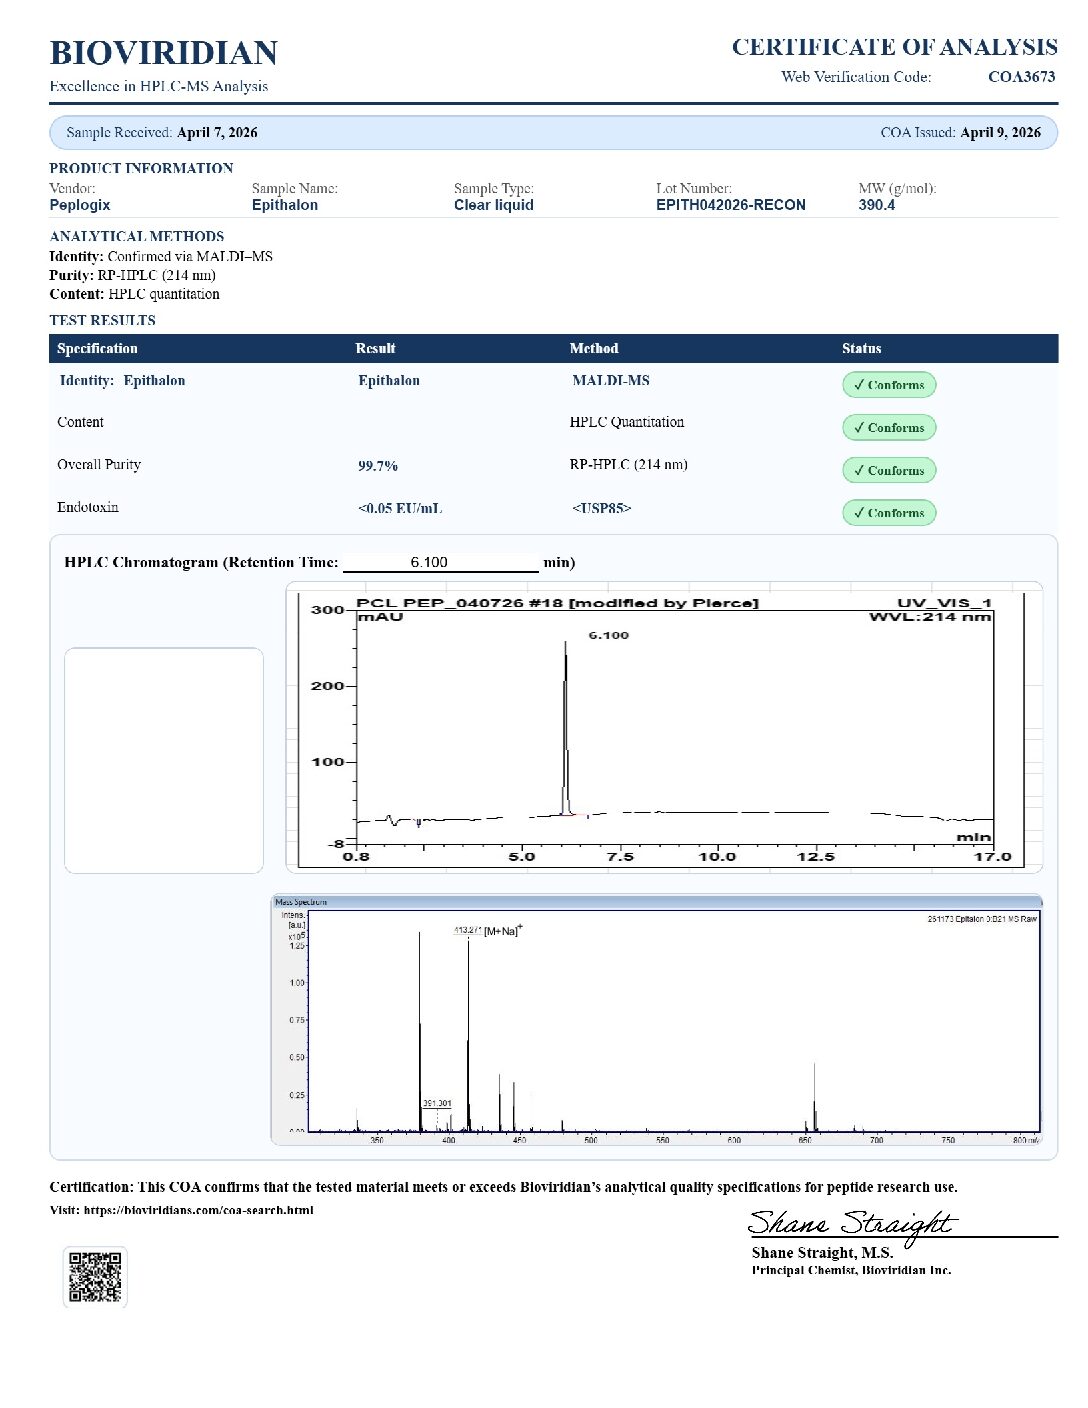1088x1408 pixels.
Task: Click the empty vial image placeholder box
Action: click(x=164, y=761)
